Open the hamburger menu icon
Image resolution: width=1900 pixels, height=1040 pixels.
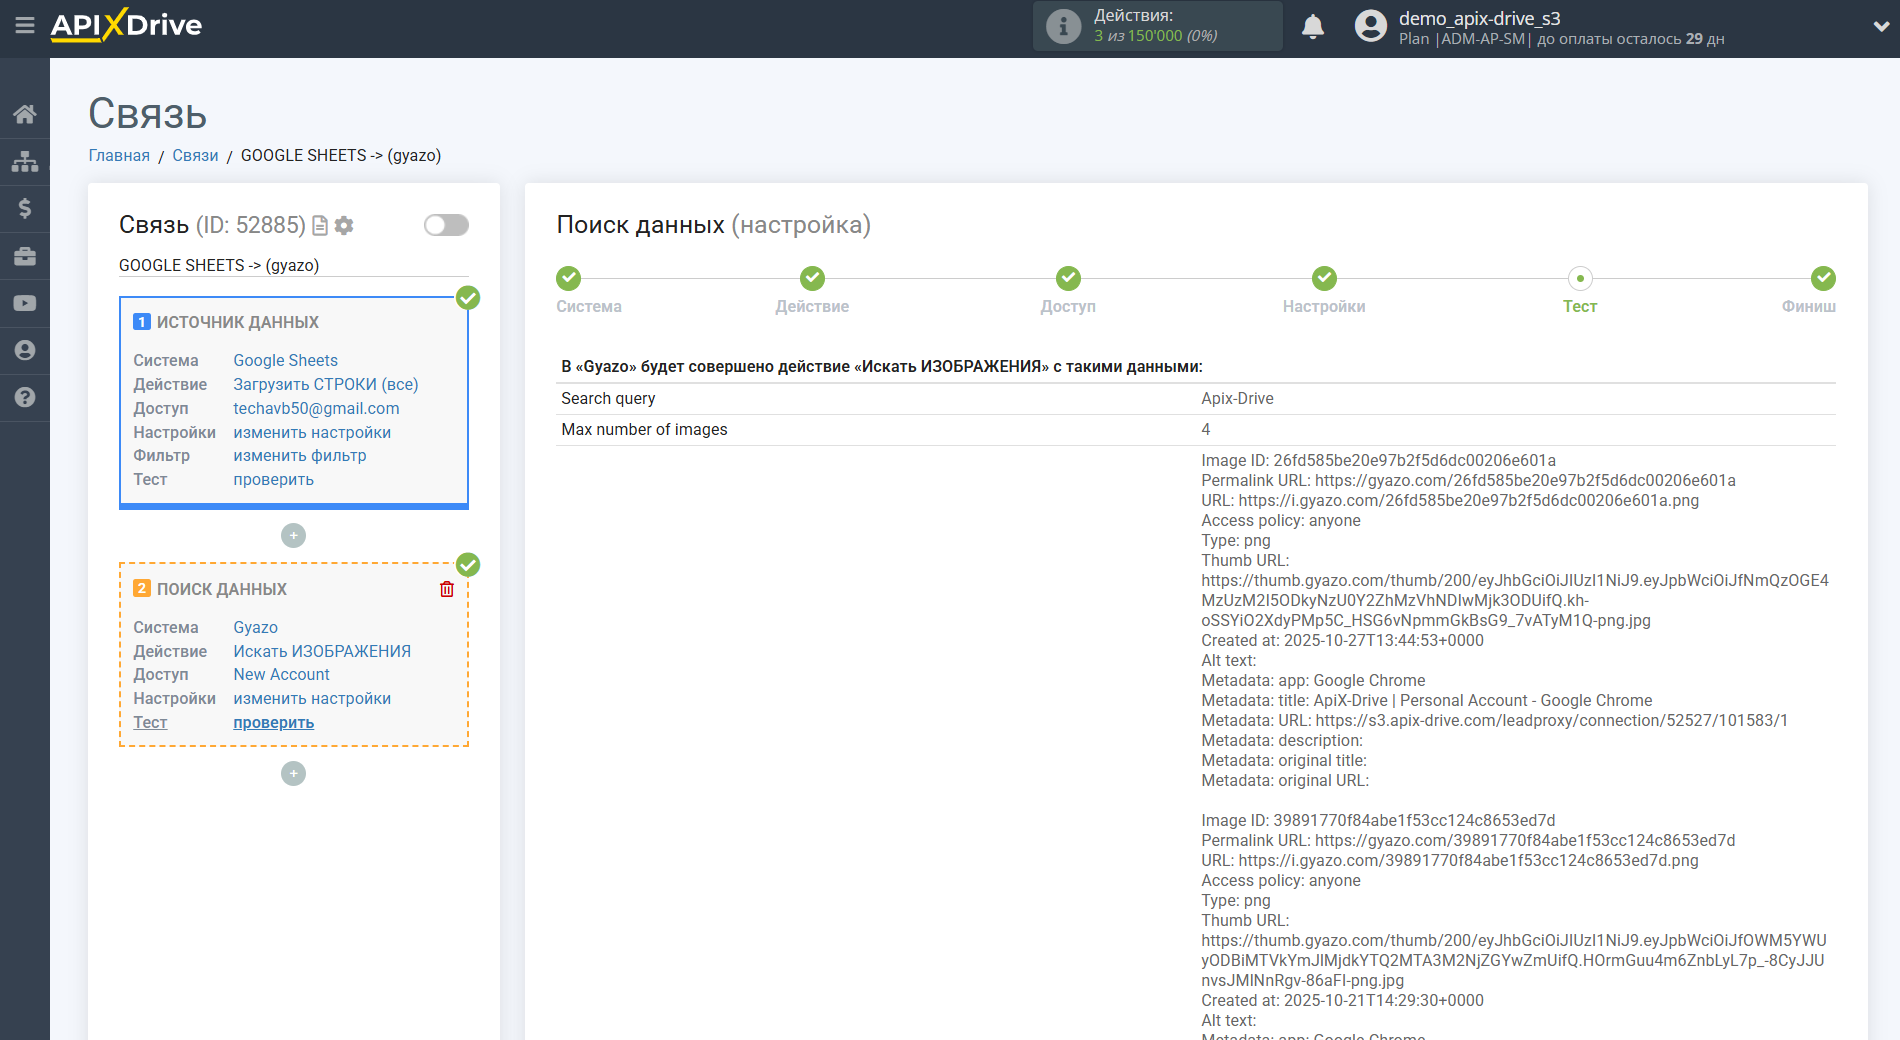coord(25,25)
